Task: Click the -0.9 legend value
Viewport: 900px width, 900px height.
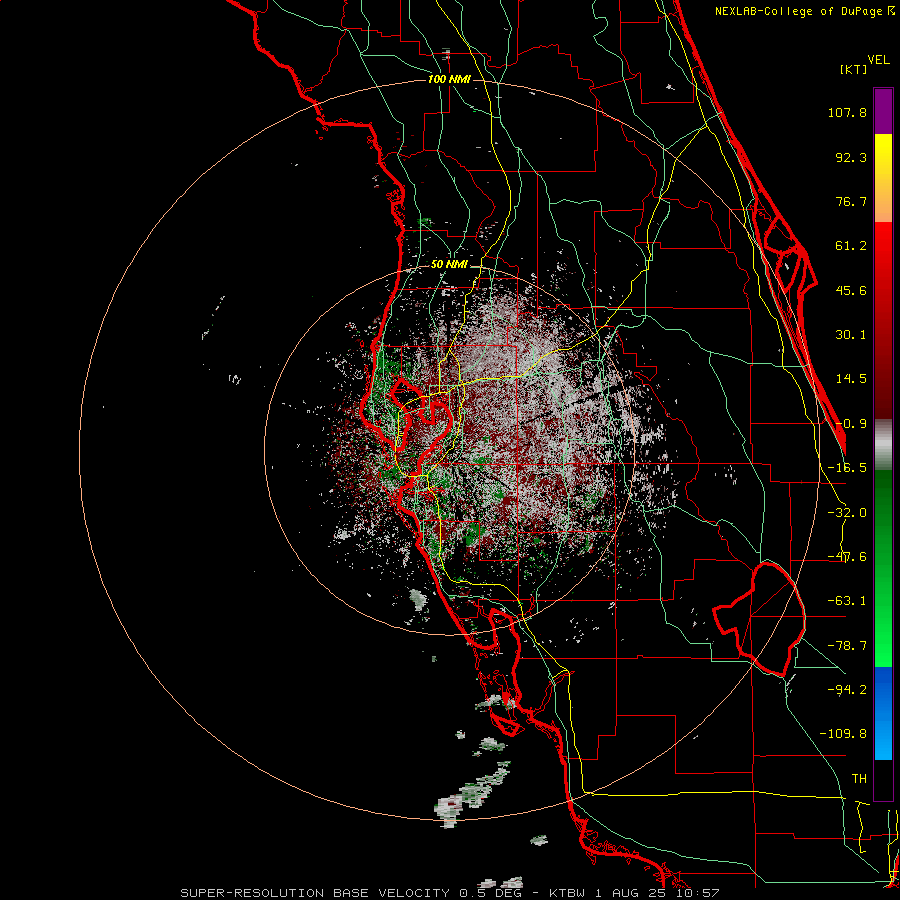Action: pyautogui.click(x=851, y=424)
